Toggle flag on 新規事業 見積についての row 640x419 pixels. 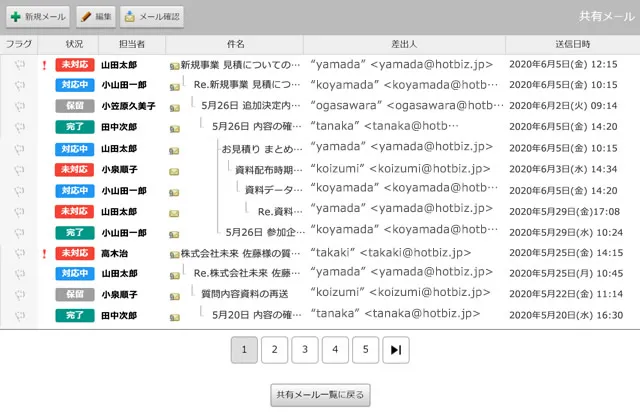(x=20, y=65)
